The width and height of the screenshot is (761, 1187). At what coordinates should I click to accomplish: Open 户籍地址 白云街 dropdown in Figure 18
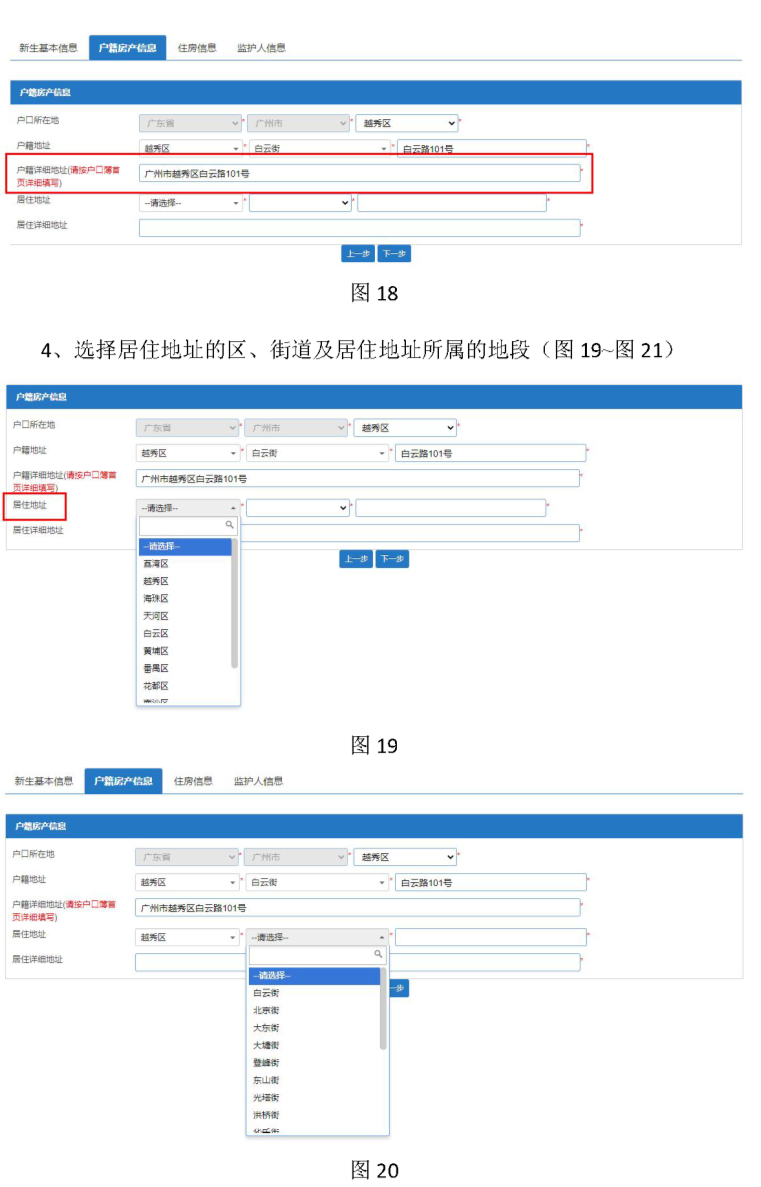(x=320, y=148)
